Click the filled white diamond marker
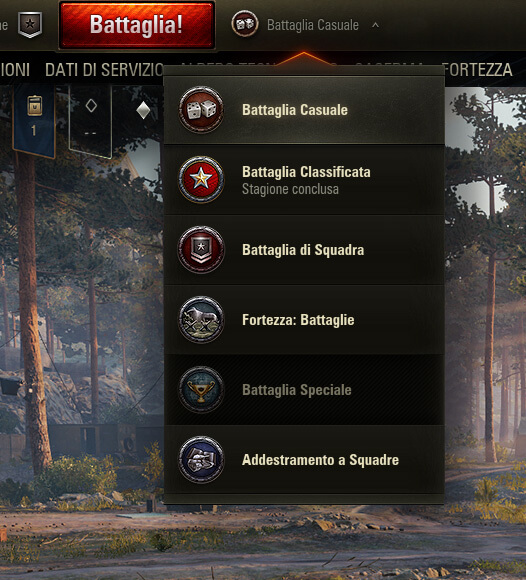 pos(143,110)
